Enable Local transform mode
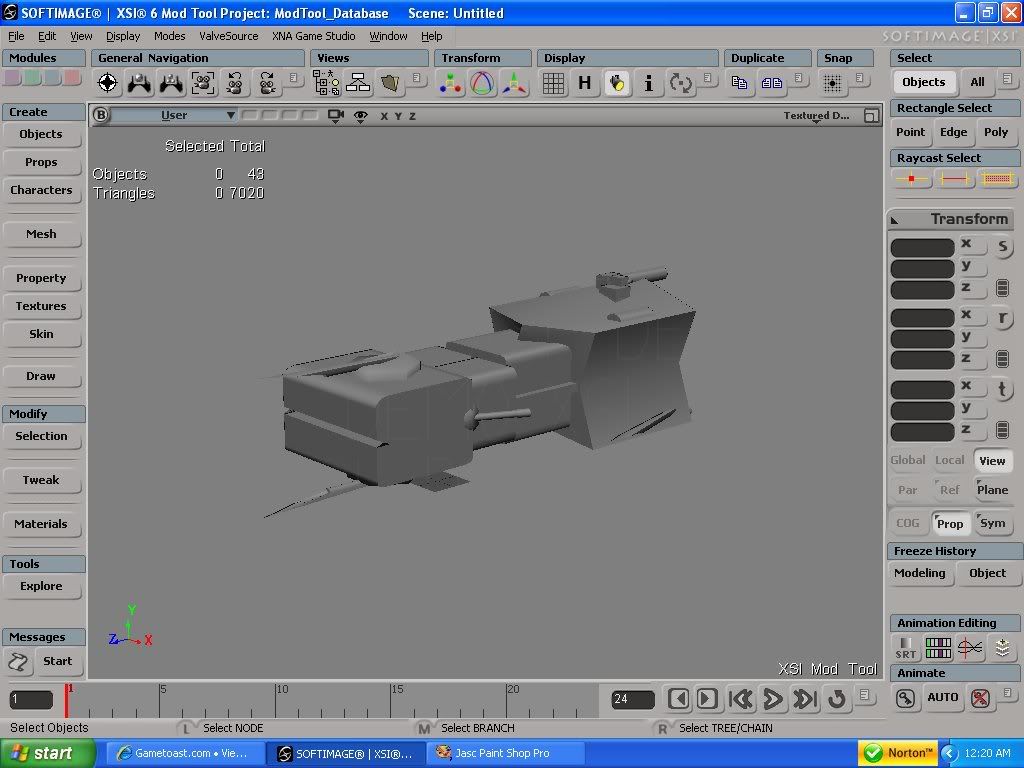This screenshot has width=1024, height=768. [950, 460]
